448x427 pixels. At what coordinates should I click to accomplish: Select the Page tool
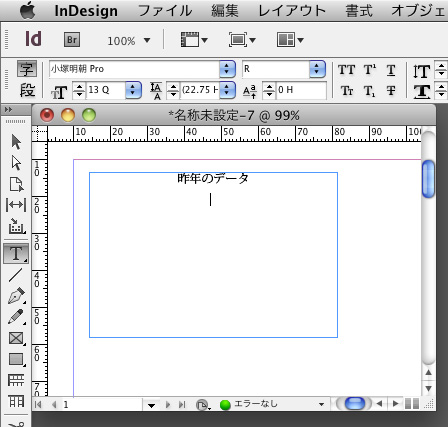coord(16,184)
